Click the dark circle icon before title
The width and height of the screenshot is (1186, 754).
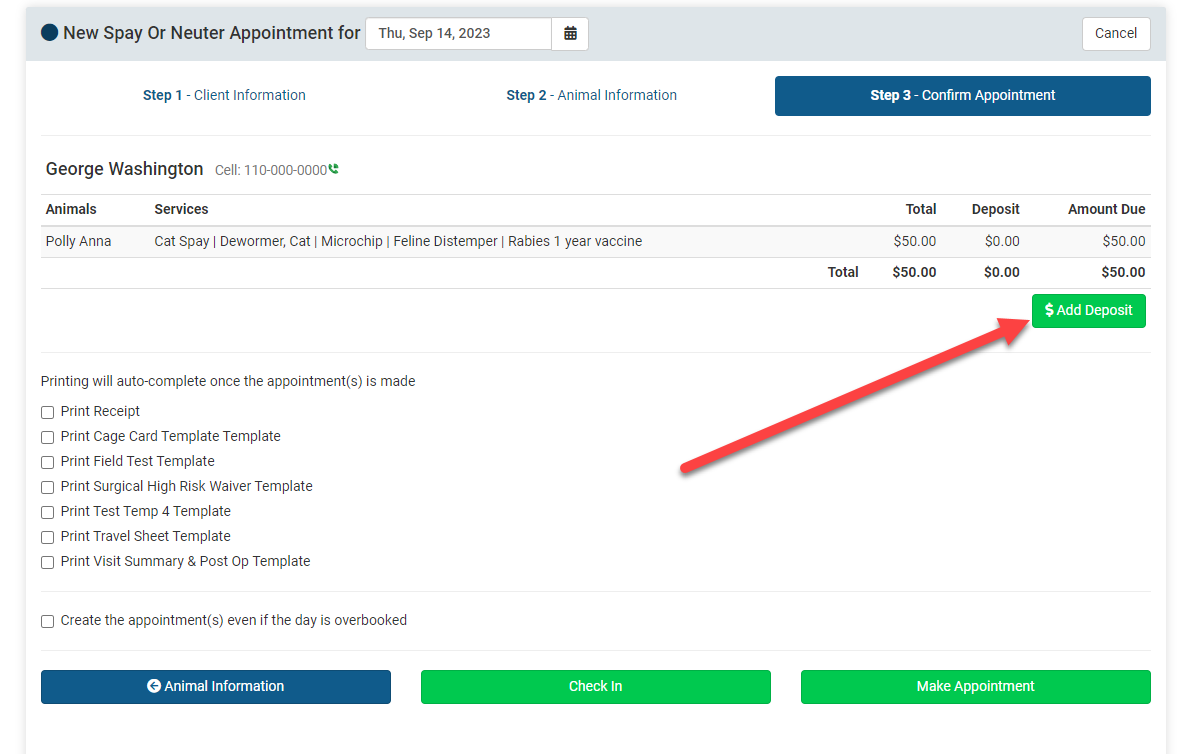[x=50, y=33]
